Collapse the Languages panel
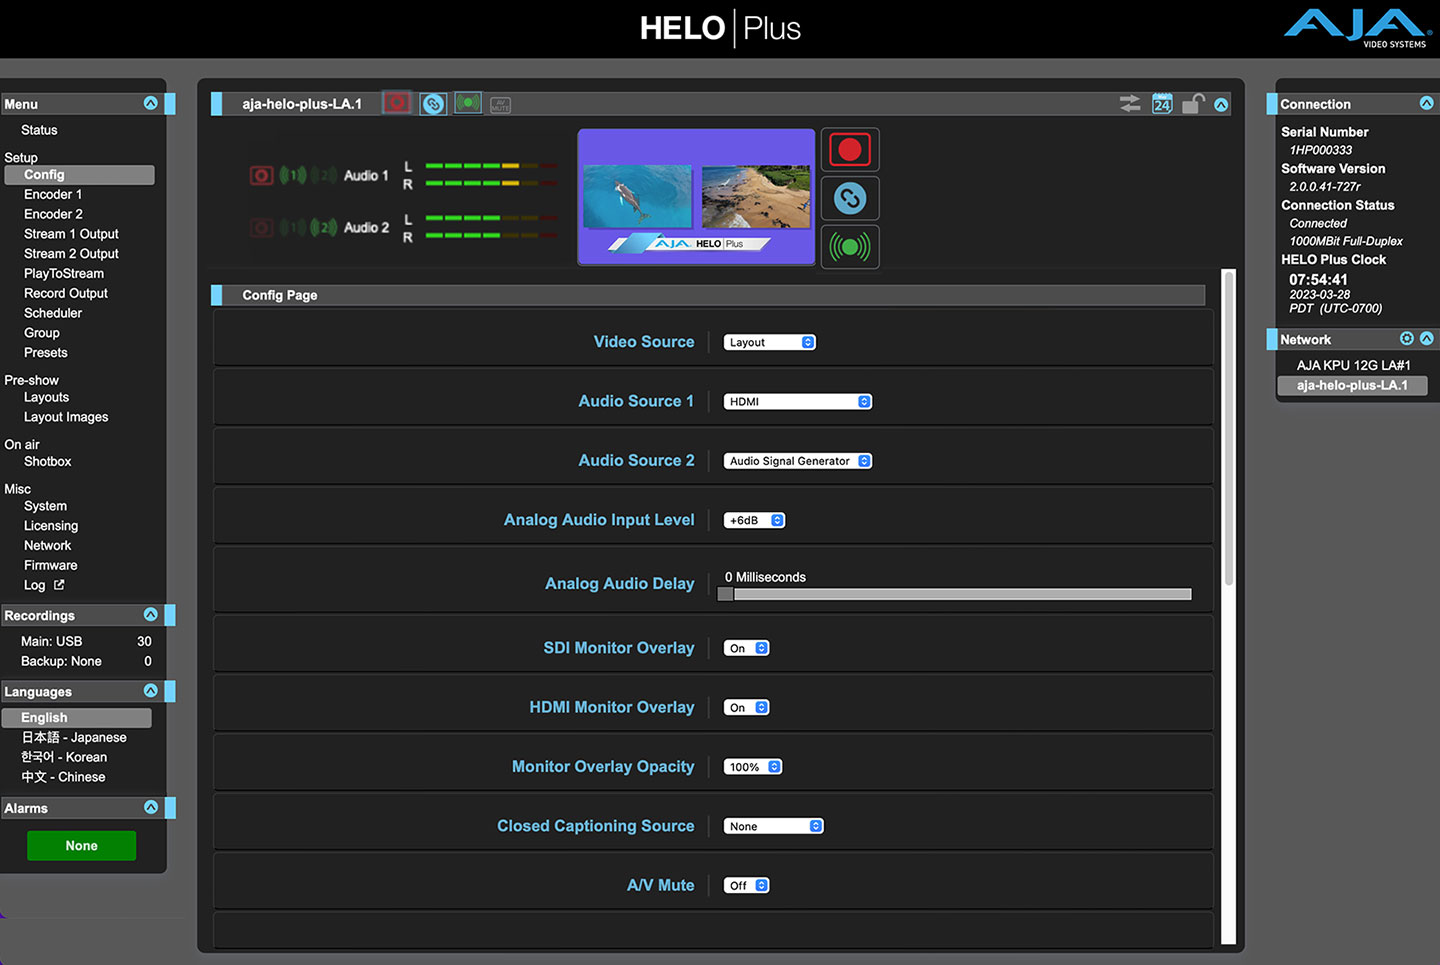This screenshot has width=1440, height=965. pos(151,690)
